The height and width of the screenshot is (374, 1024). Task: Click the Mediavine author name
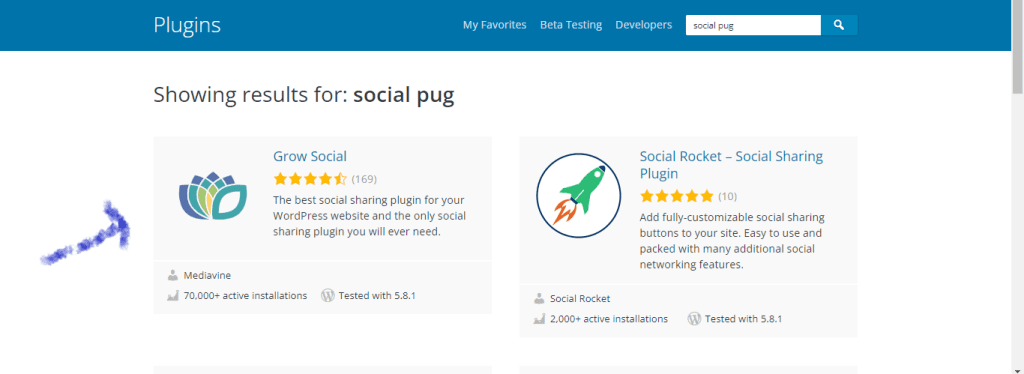207,275
